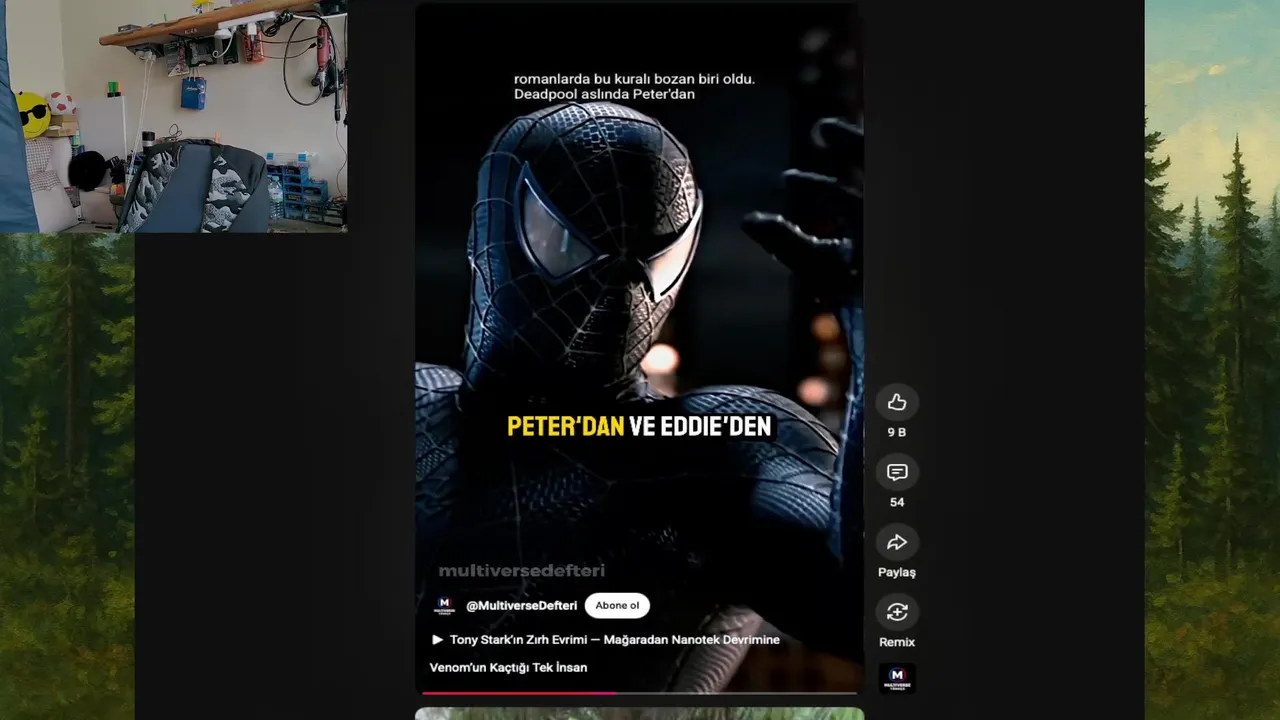Open MultiverseDefteri channel avatar

click(444, 605)
